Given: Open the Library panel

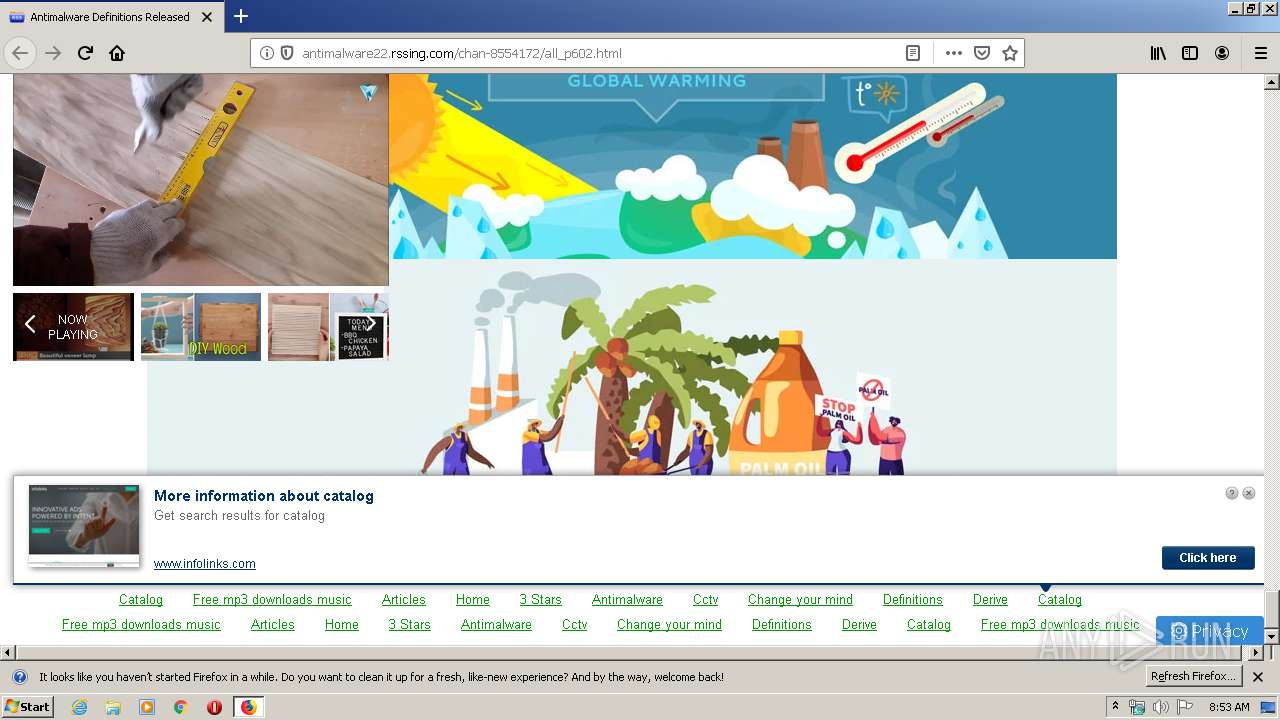Looking at the screenshot, I should coord(1158,53).
